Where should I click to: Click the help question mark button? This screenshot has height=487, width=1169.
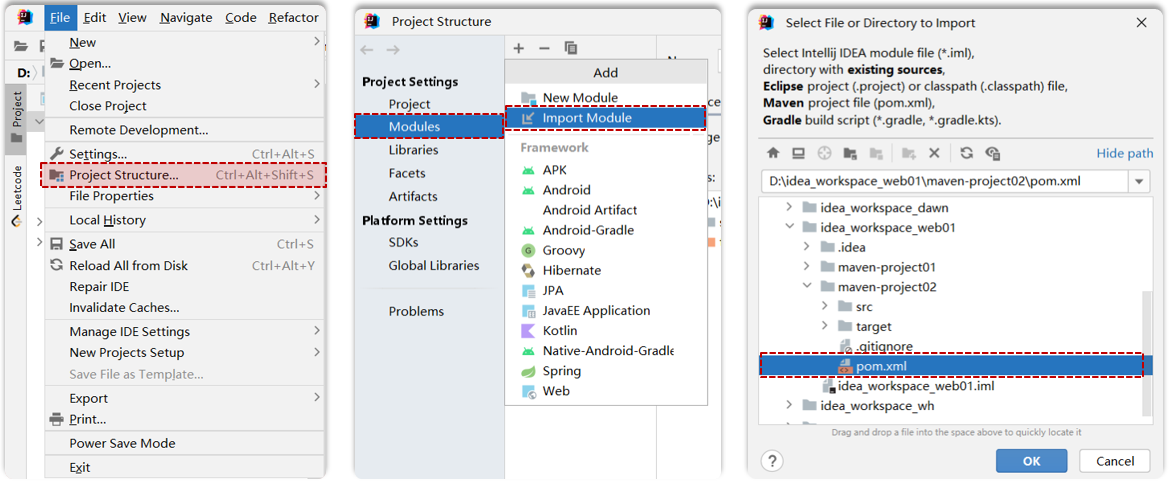coord(772,460)
